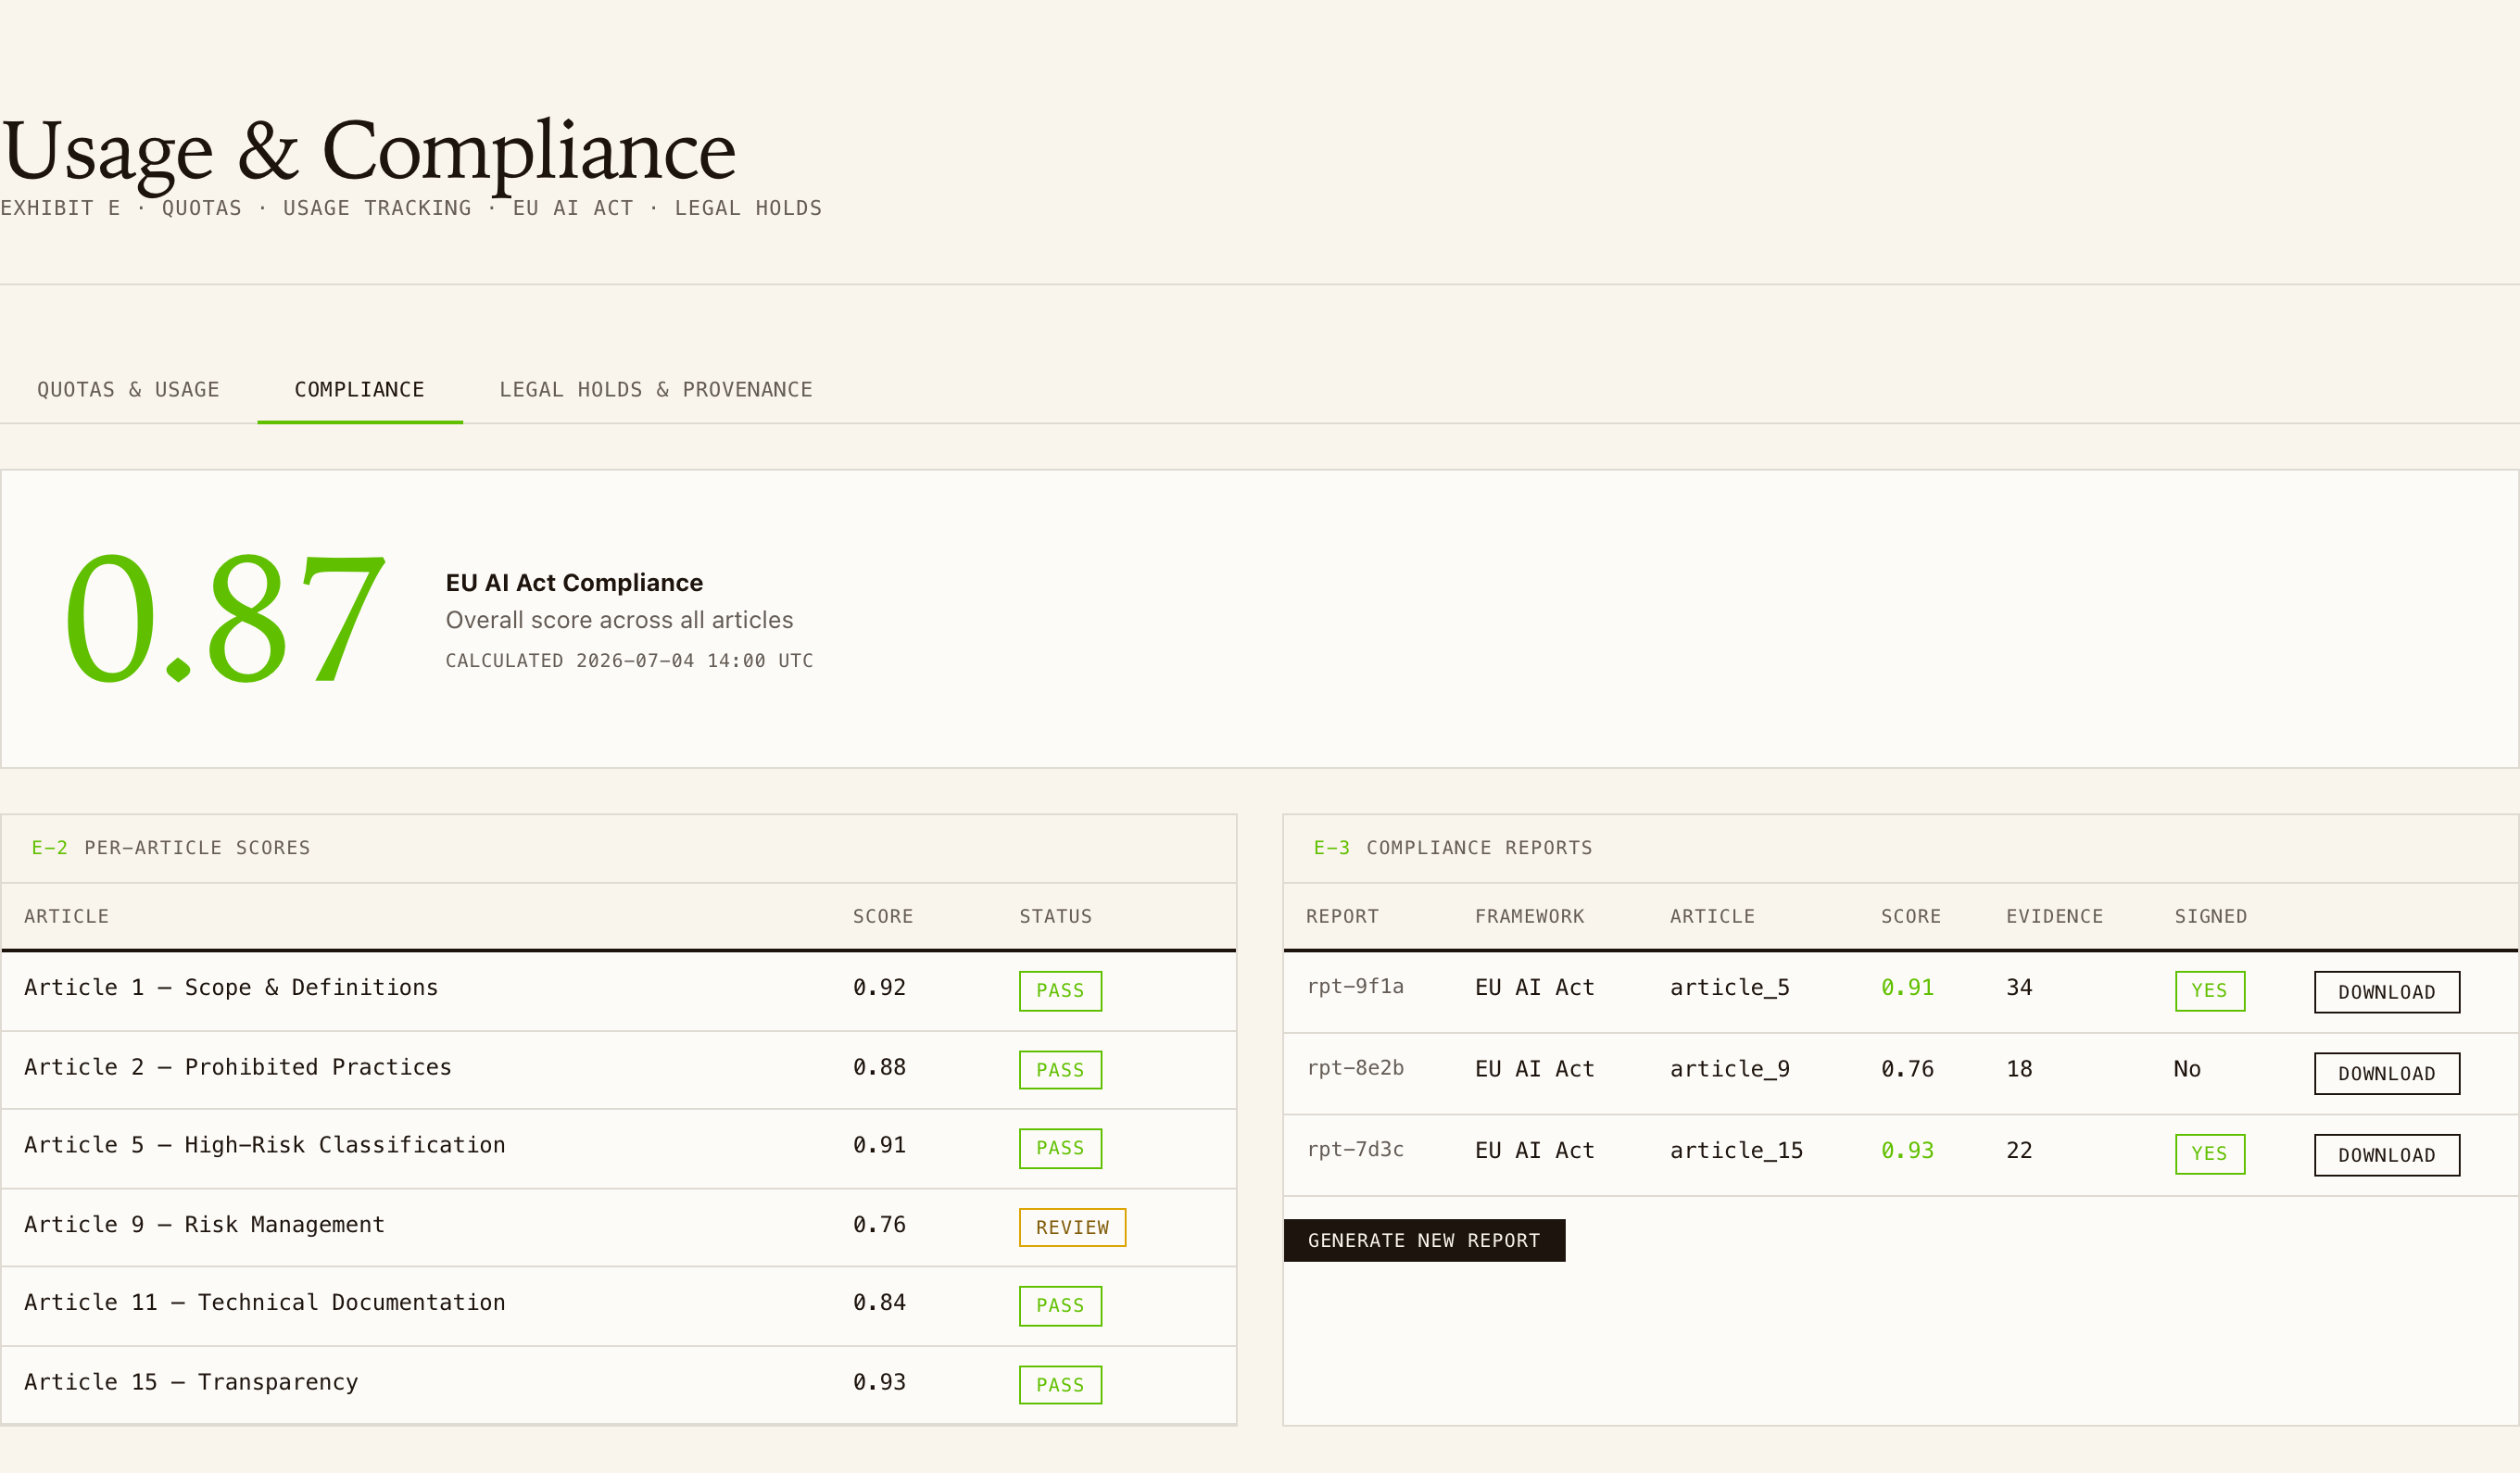Click No signed value for rpt-8e2b

[x=2187, y=1069]
